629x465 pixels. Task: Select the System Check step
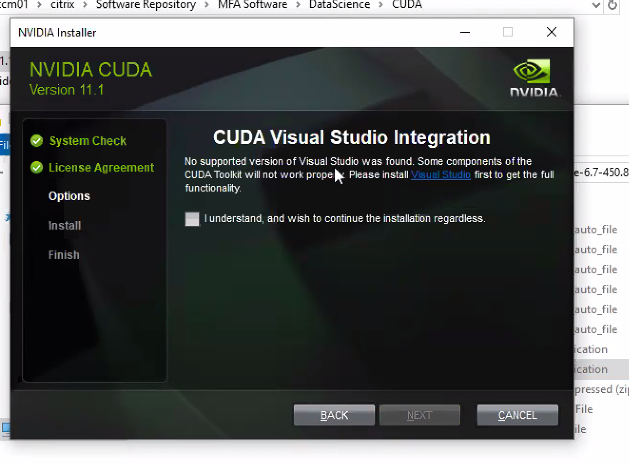pyautogui.click(x=87, y=141)
